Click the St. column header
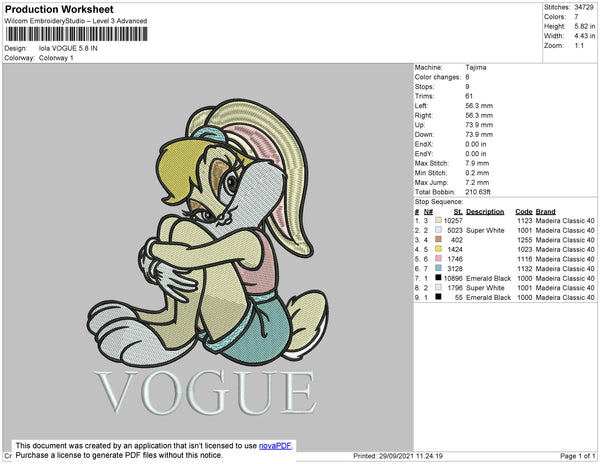 458,212
